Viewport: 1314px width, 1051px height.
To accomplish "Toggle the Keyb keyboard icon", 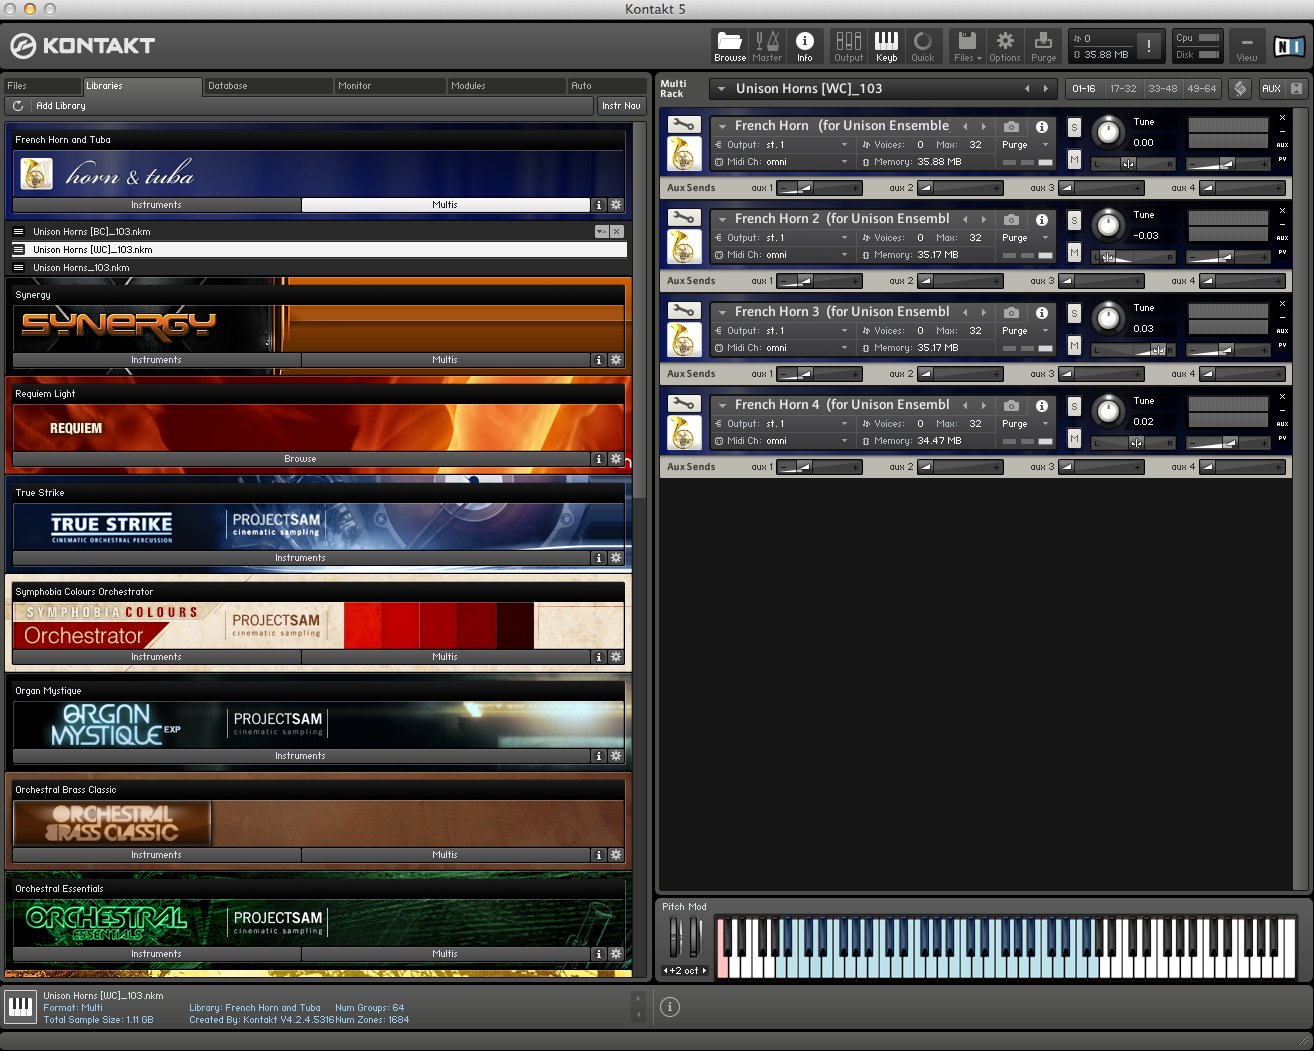I will (x=886, y=45).
